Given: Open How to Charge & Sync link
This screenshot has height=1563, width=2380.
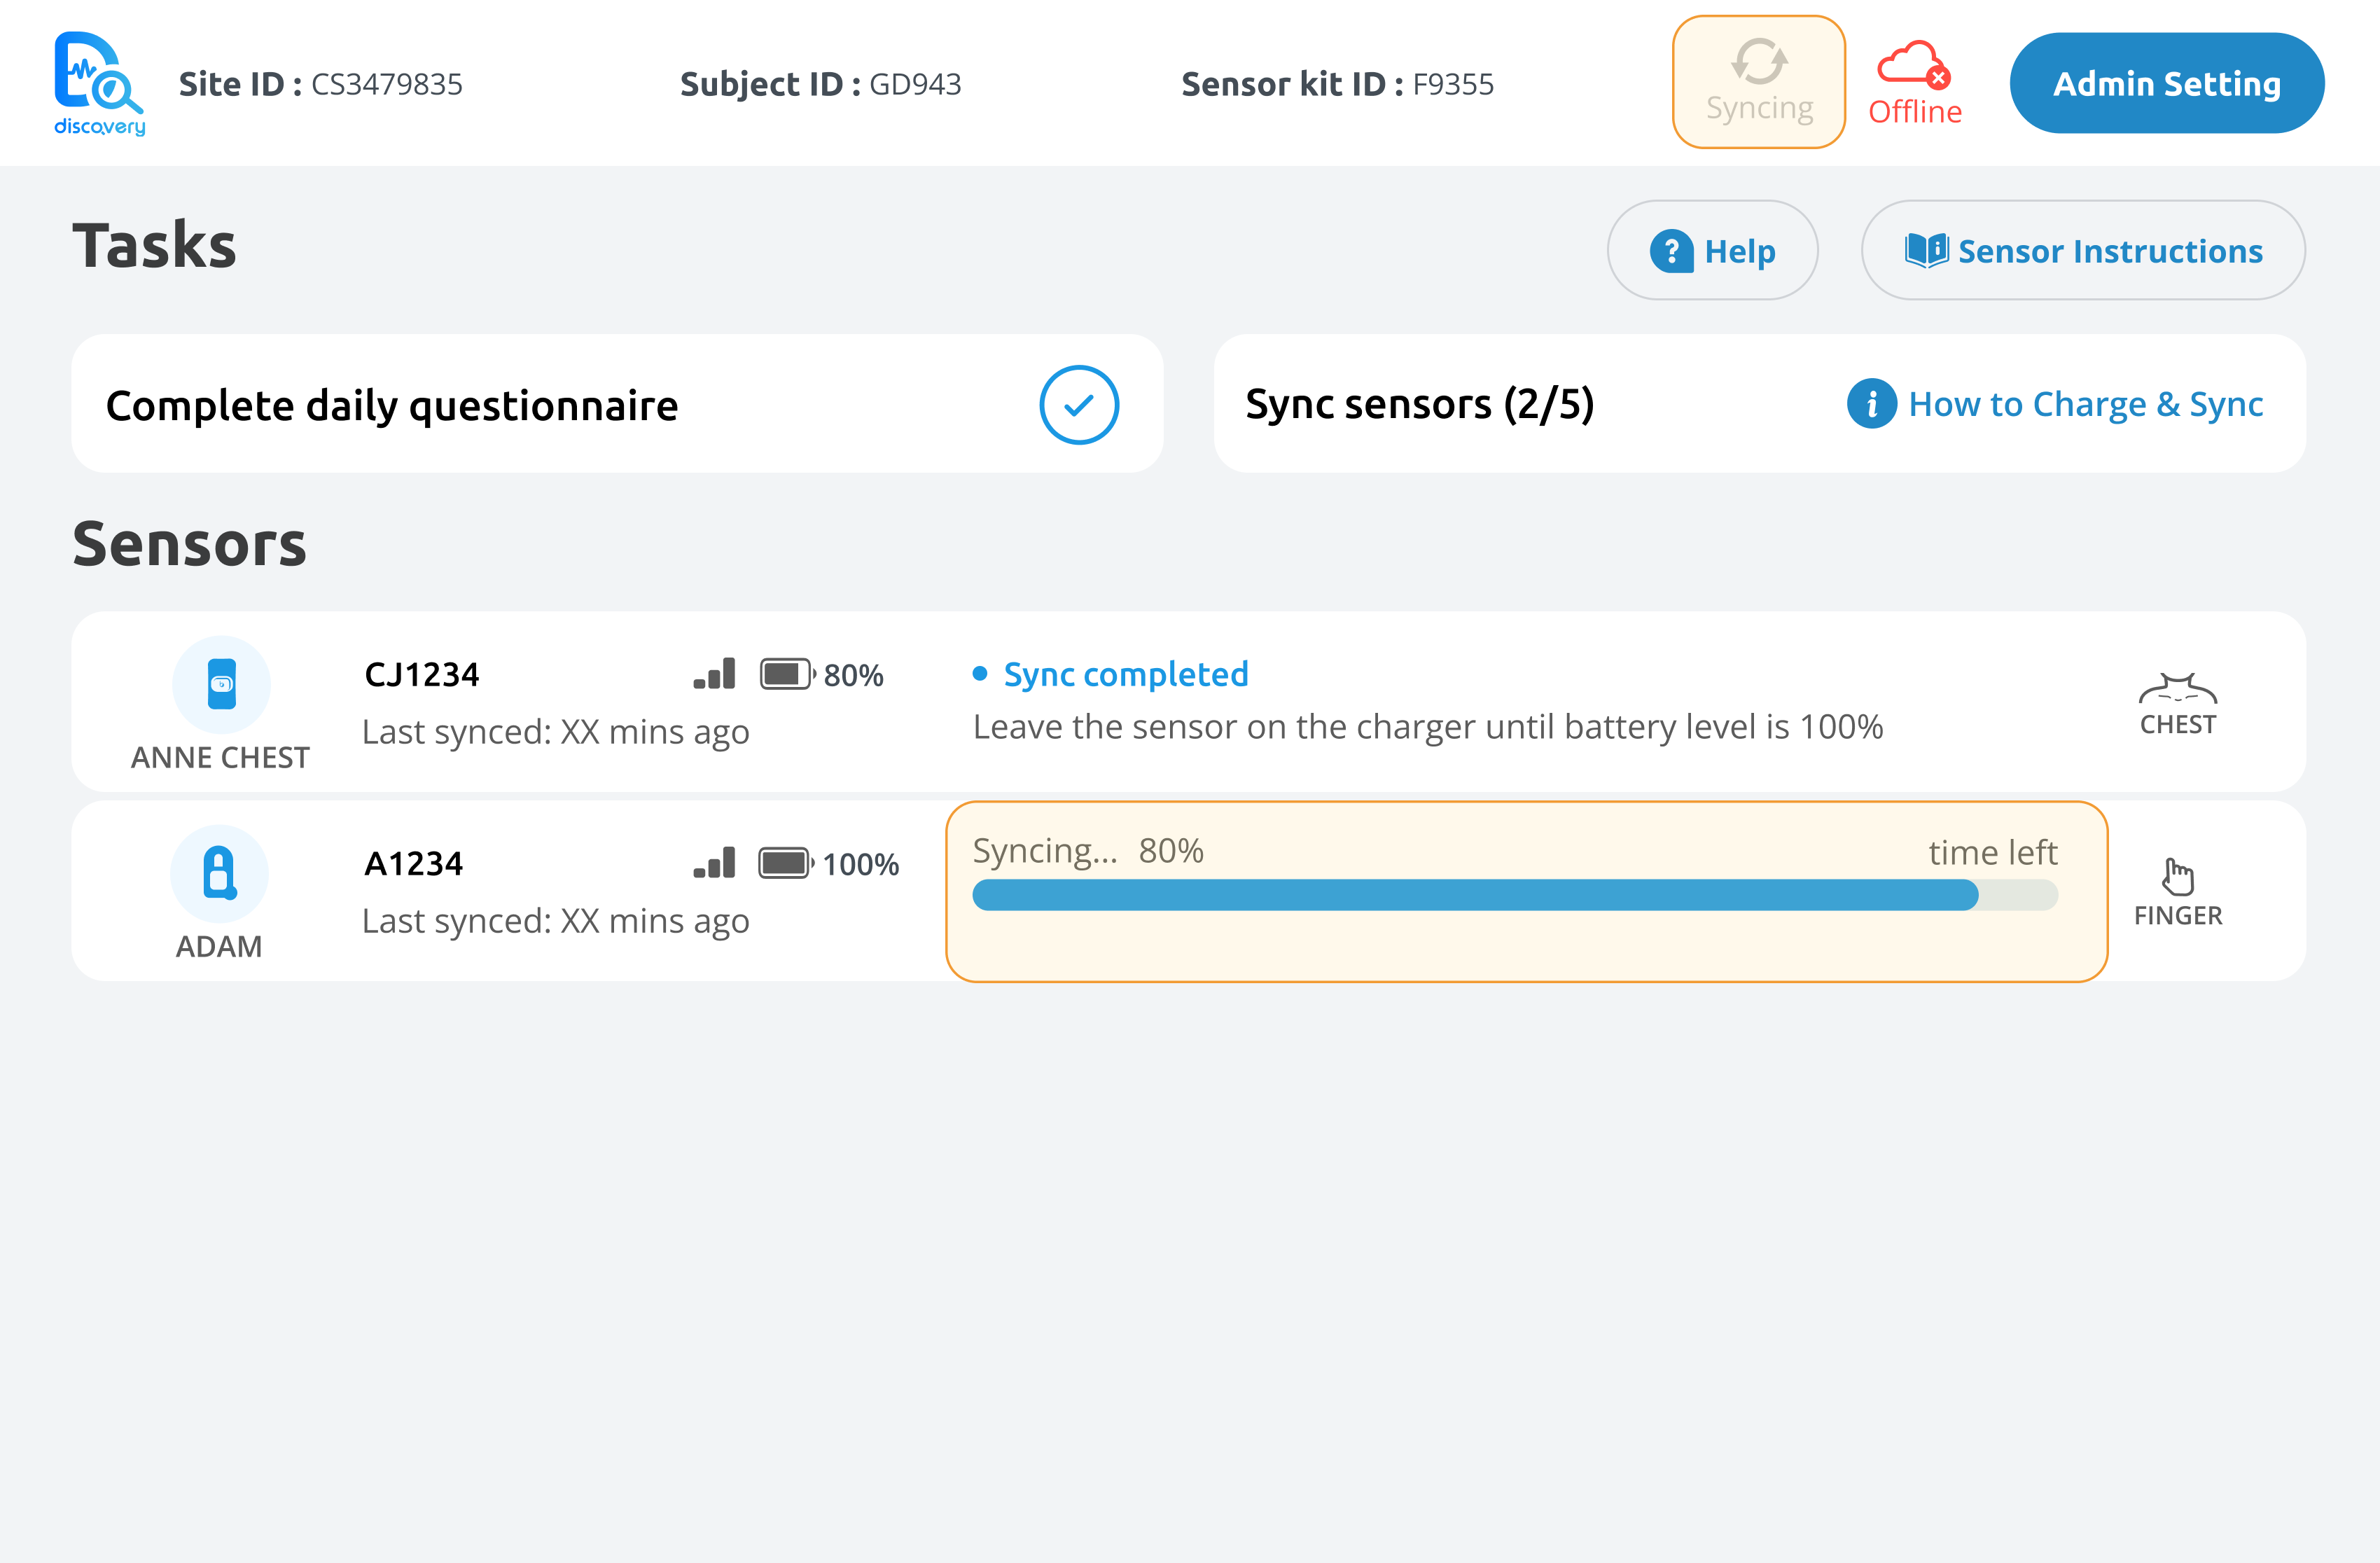Looking at the screenshot, I should pyautogui.click(x=2085, y=404).
